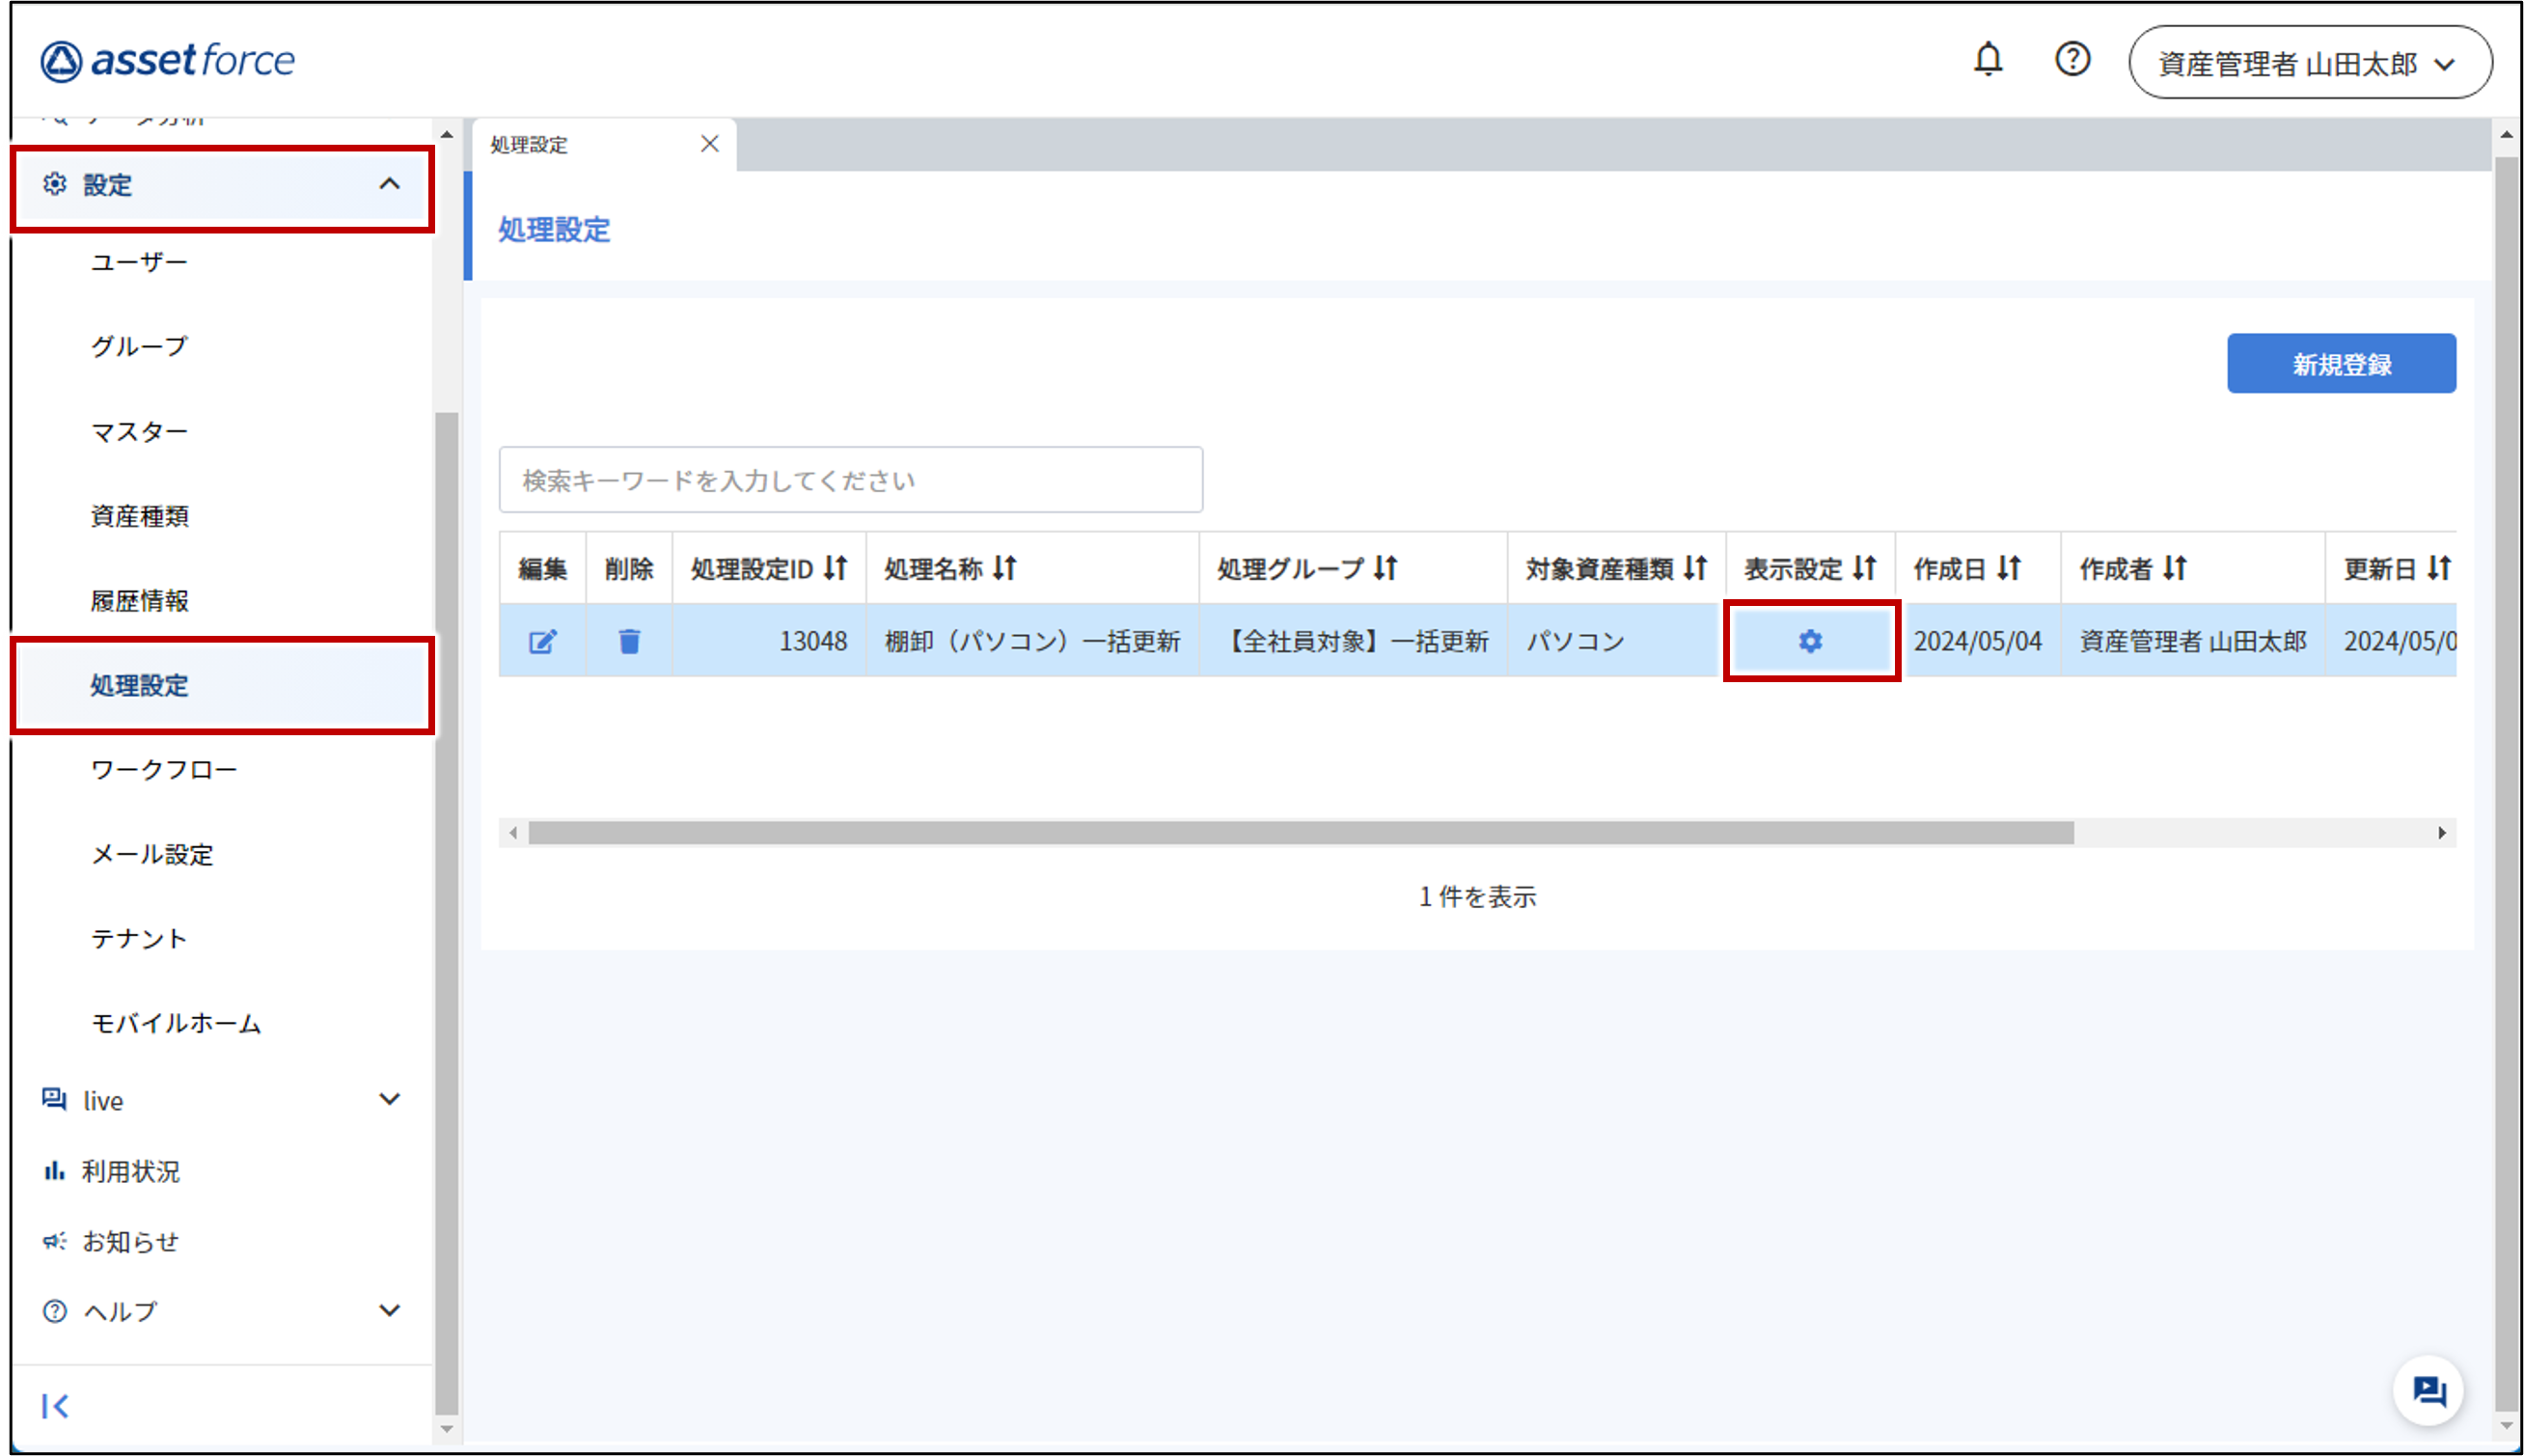
Task: Open テナント settings
Action: 139,939
